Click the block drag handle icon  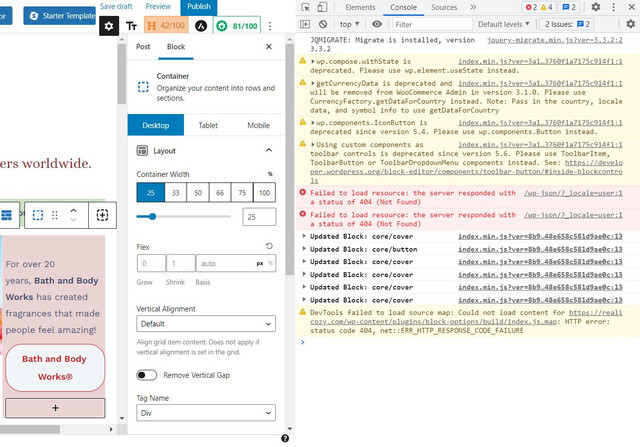tap(55, 215)
